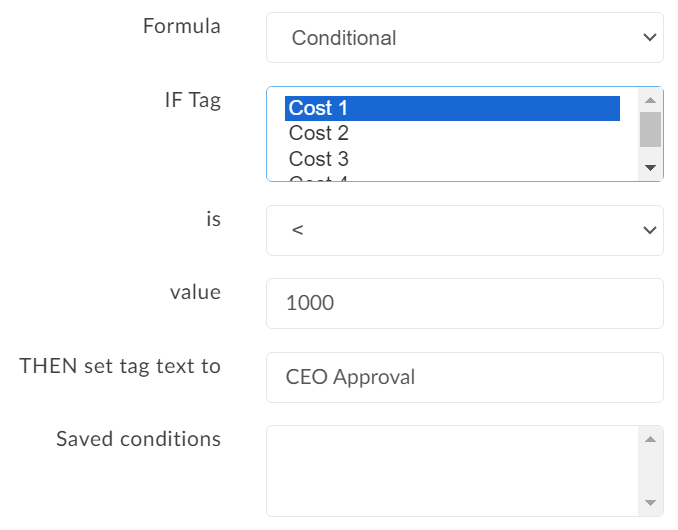Screen dimensions: 678x530
Task: Click the Formula field label
Action: 182,26
